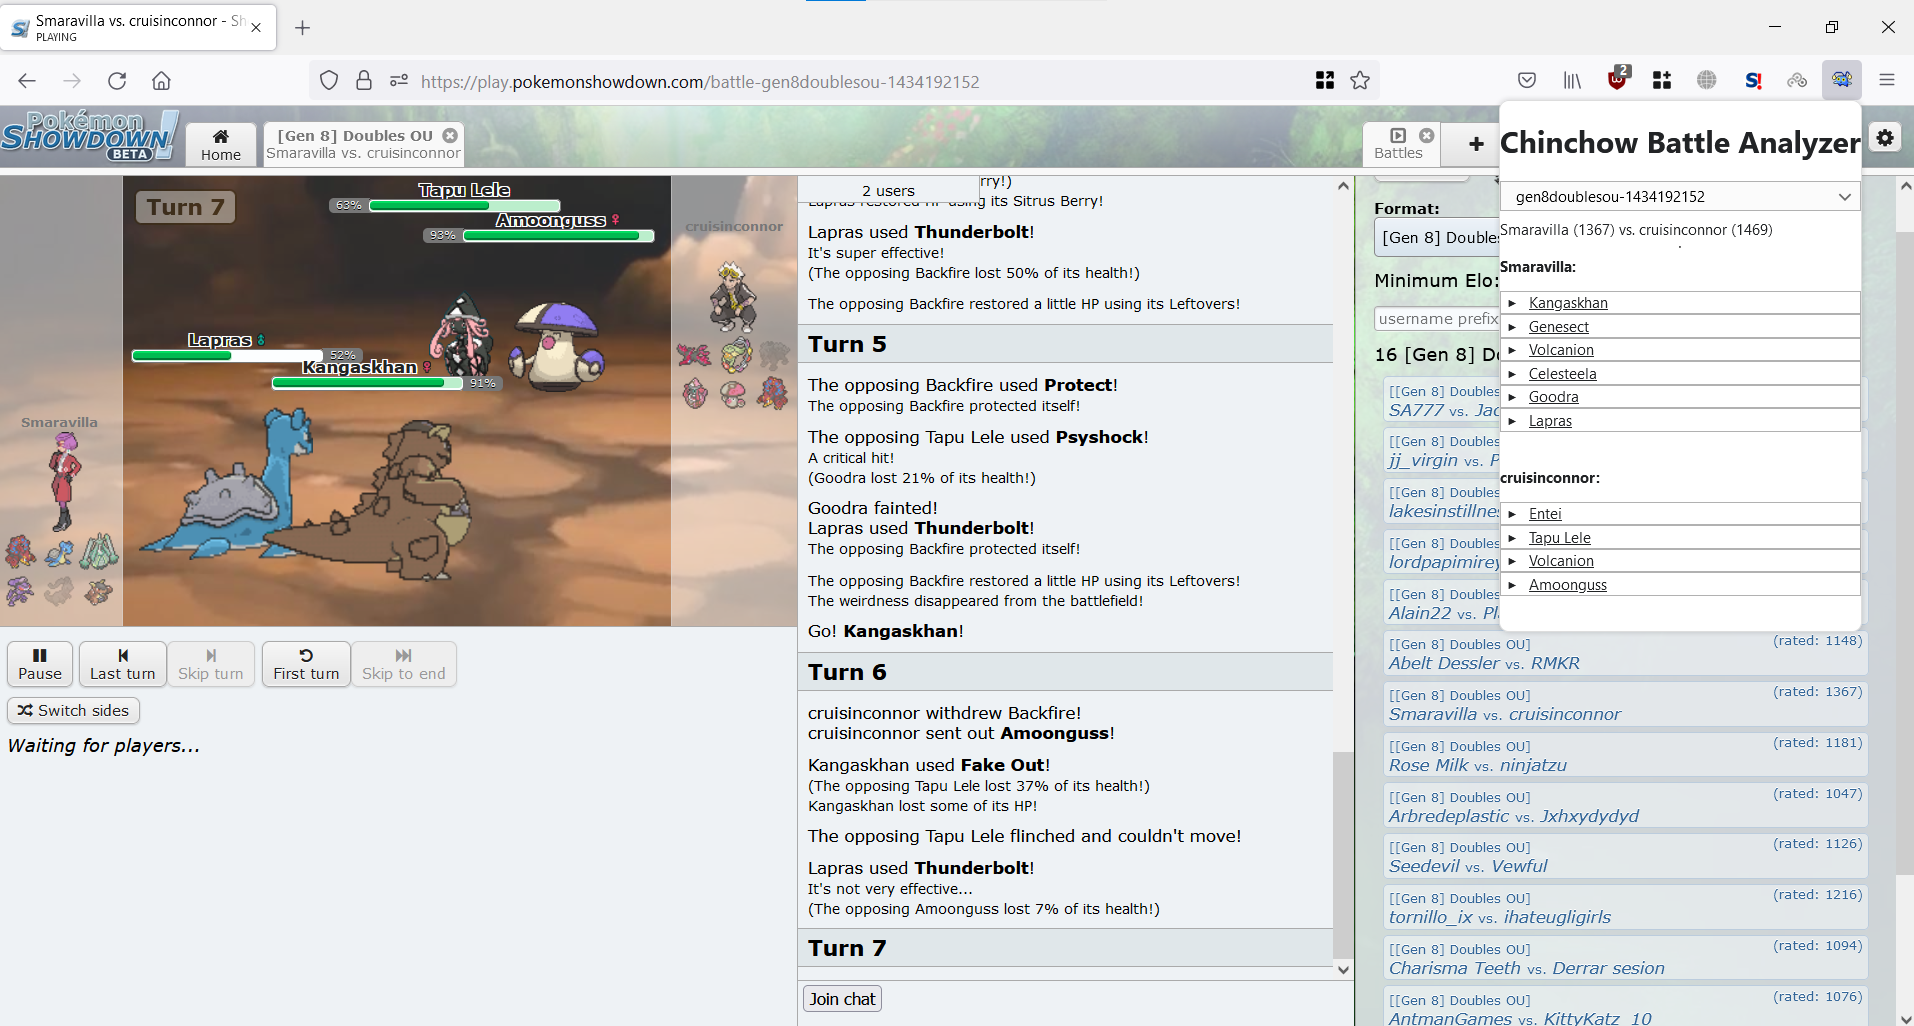The image size is (1914, 1026).
Task: Click the cruisinconnor trainer avatar
Action: point(733,296)
